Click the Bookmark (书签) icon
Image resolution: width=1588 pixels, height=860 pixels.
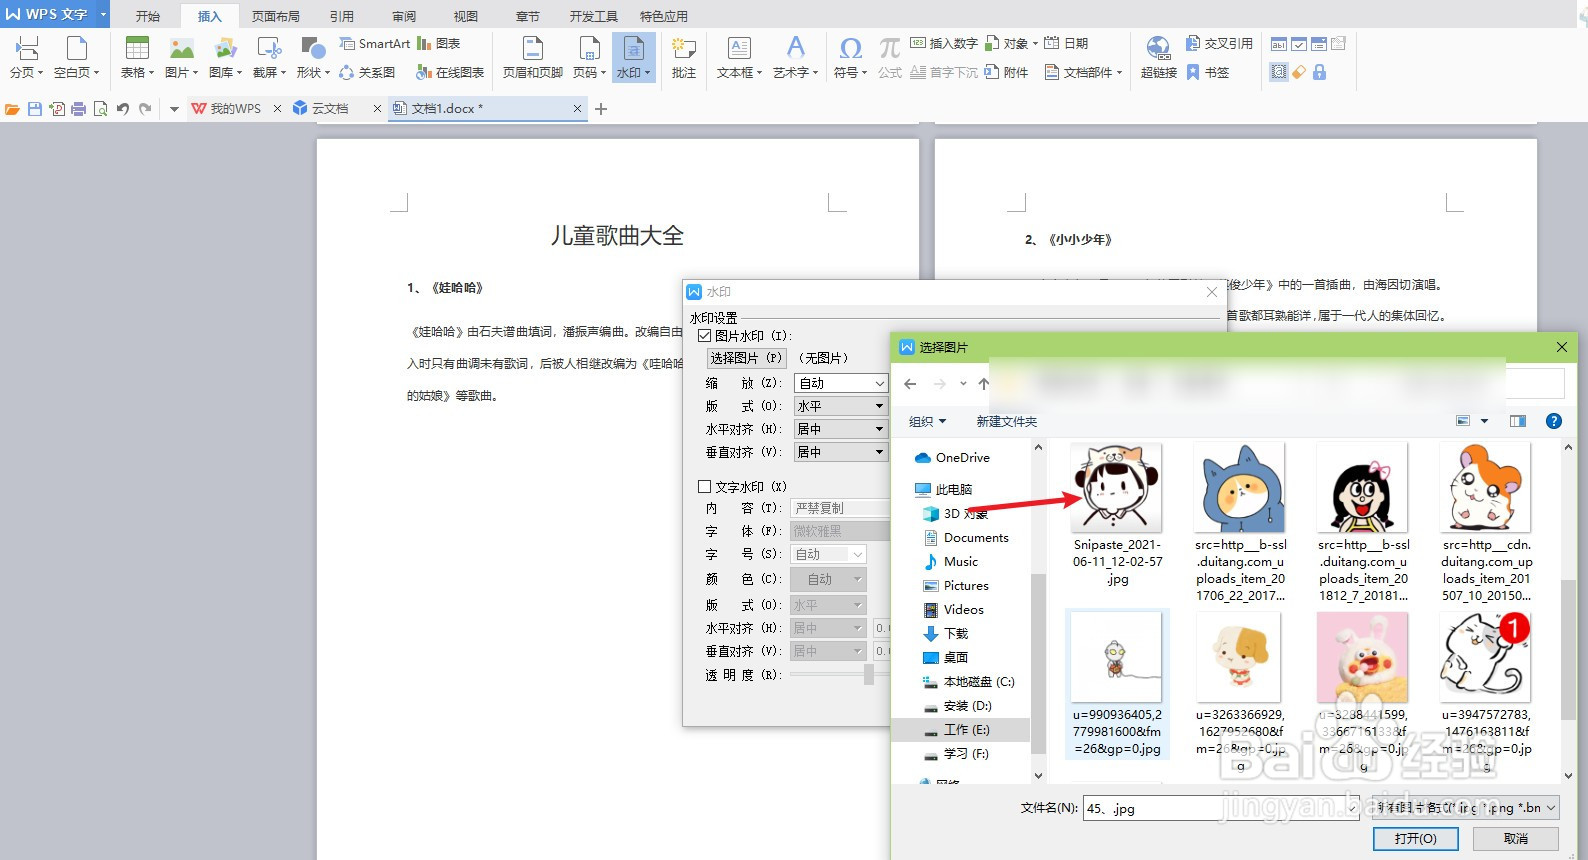(1208, 72)
